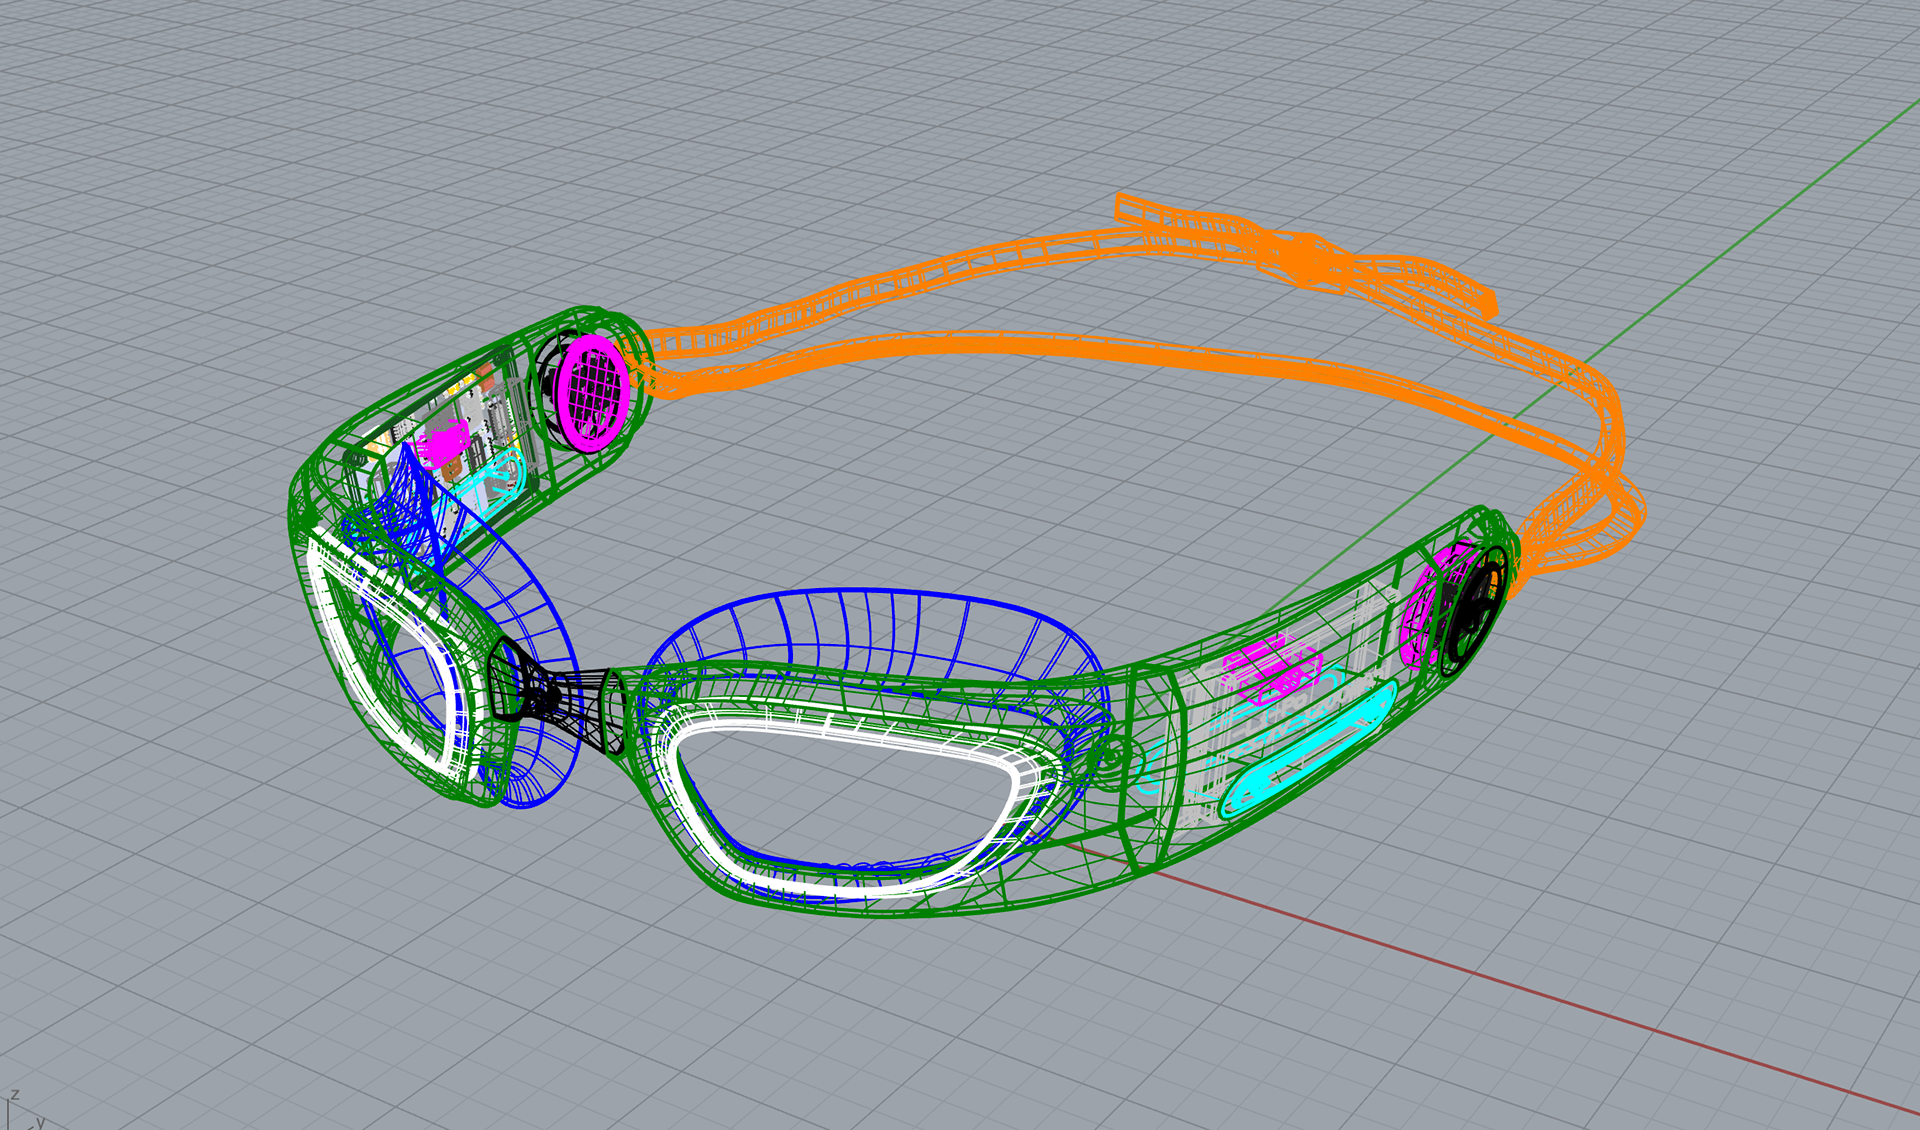Select the black round cap beside the strap loop
Image resolution: width=1920 pixels, height=1130 pixels.
[x=1476, y=610]
